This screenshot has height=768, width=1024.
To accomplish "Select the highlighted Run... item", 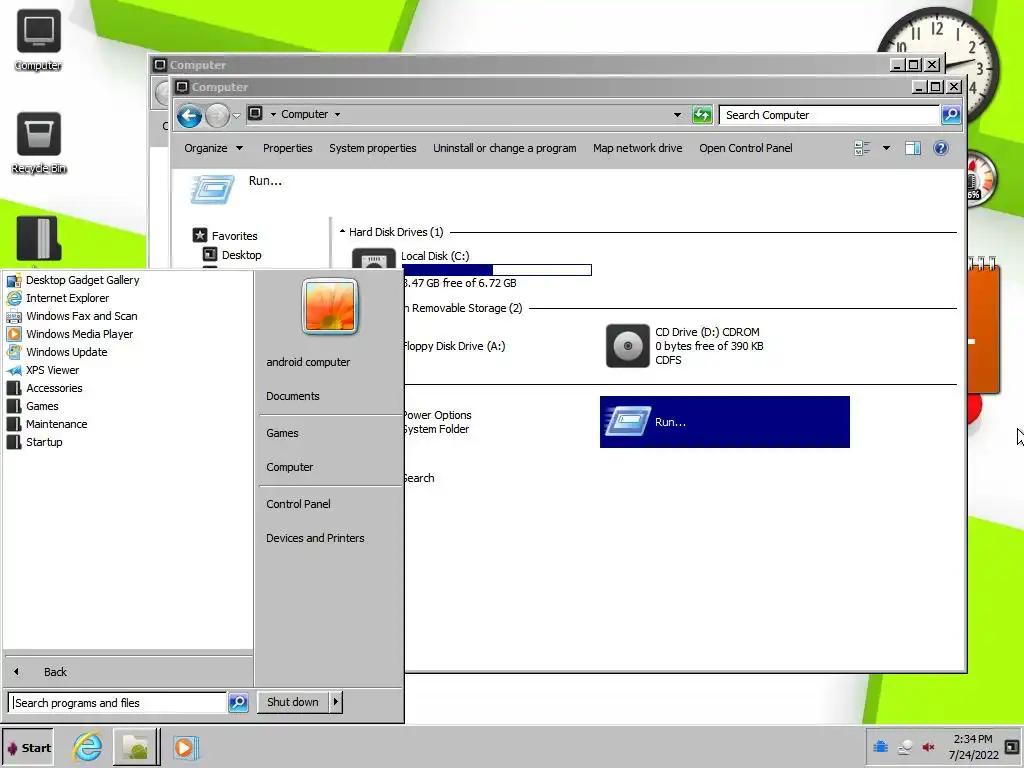I will pos(724,422).
